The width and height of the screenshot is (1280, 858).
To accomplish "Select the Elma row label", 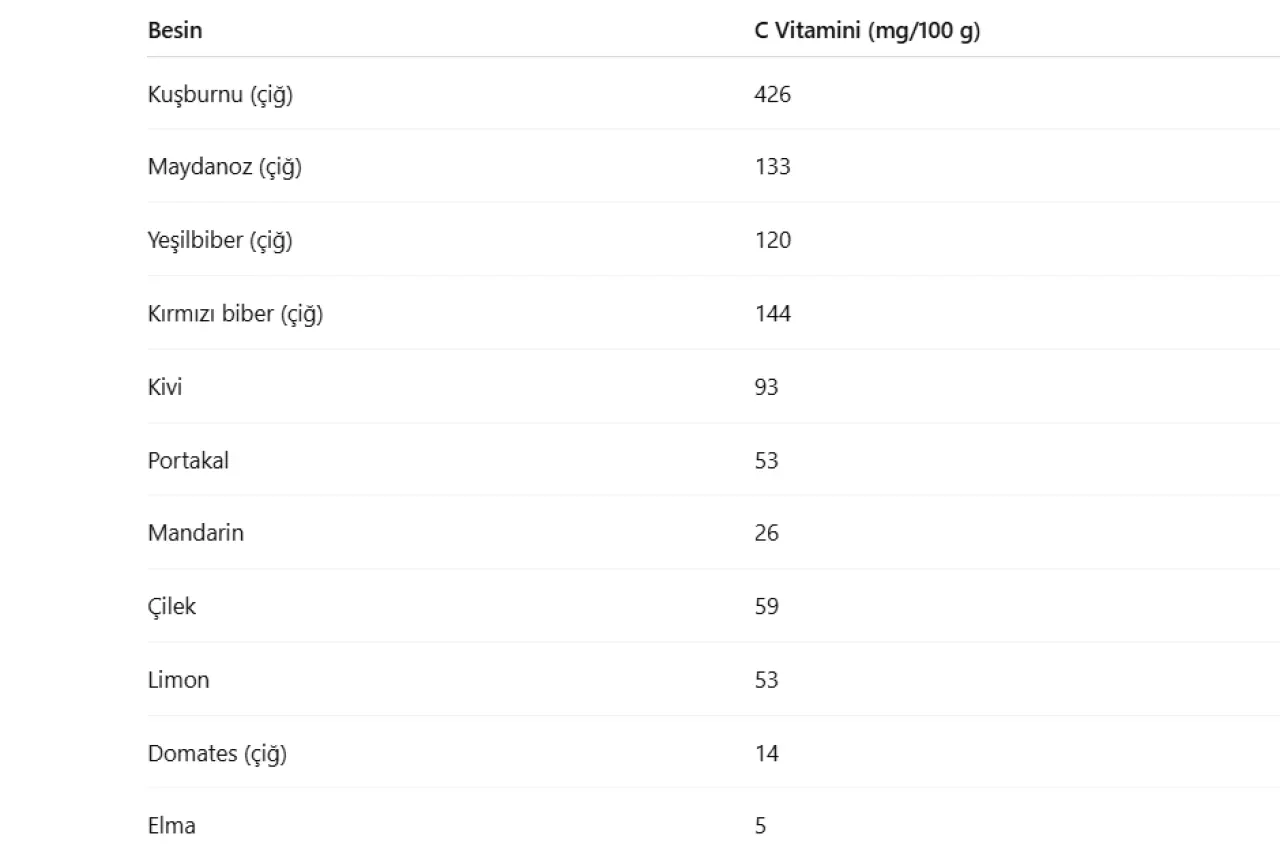I will pyautogui.click(x=172, y=826).
